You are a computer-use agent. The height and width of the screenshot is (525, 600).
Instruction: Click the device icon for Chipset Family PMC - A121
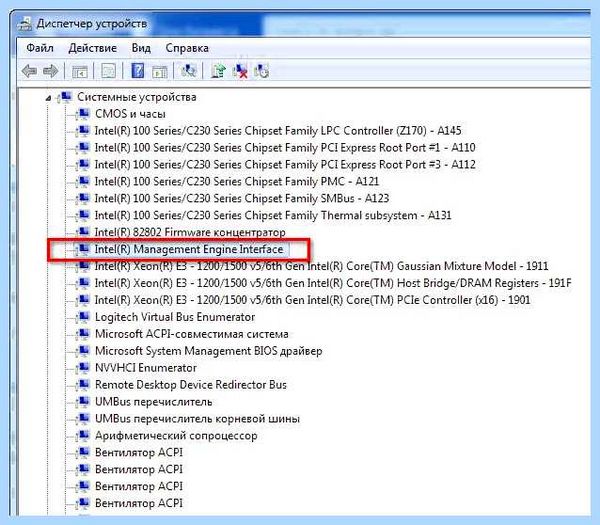[83, 181]
